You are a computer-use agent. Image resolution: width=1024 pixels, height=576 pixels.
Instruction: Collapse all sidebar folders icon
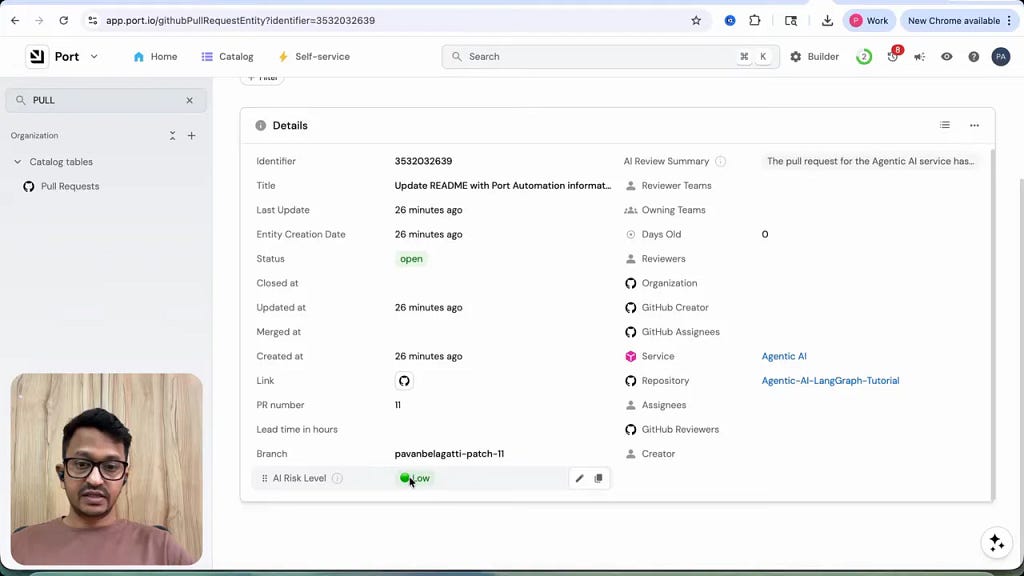tap(172, 136)
